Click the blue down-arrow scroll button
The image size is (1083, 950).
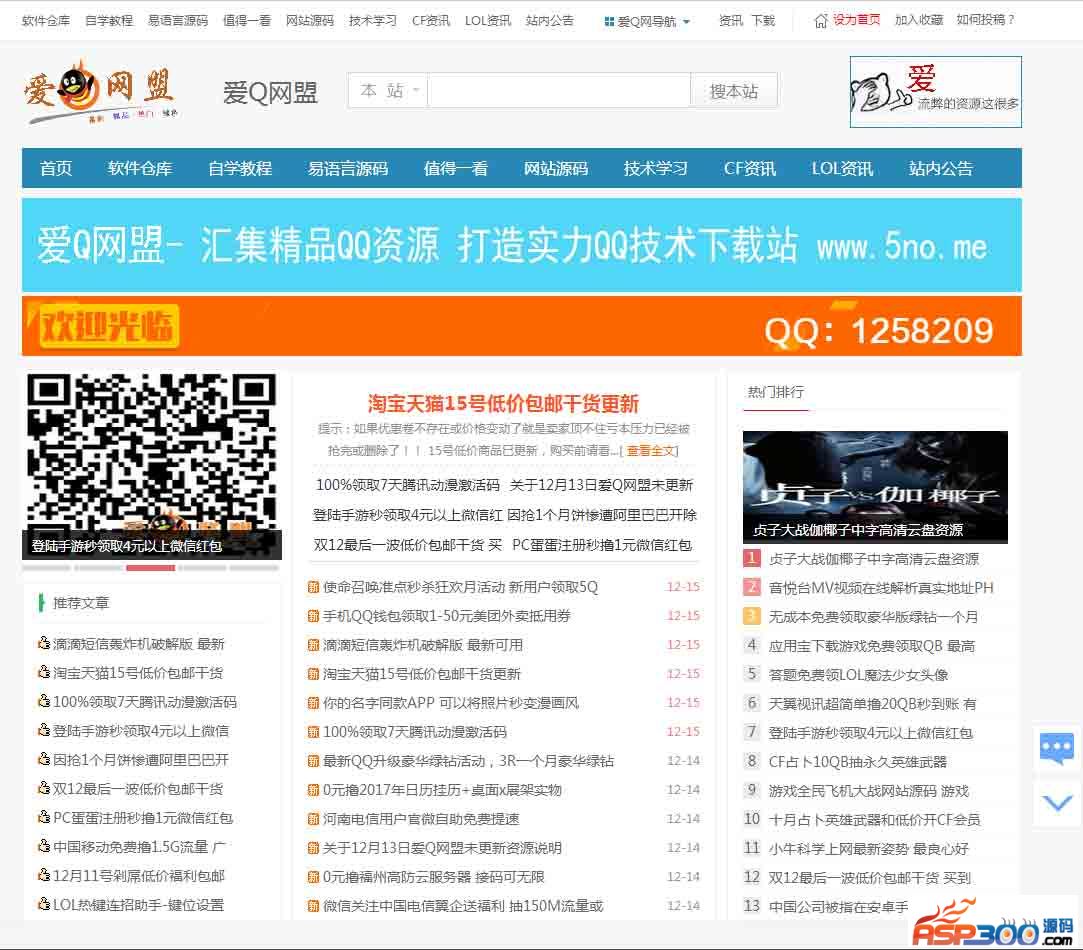pos(1057,804)
